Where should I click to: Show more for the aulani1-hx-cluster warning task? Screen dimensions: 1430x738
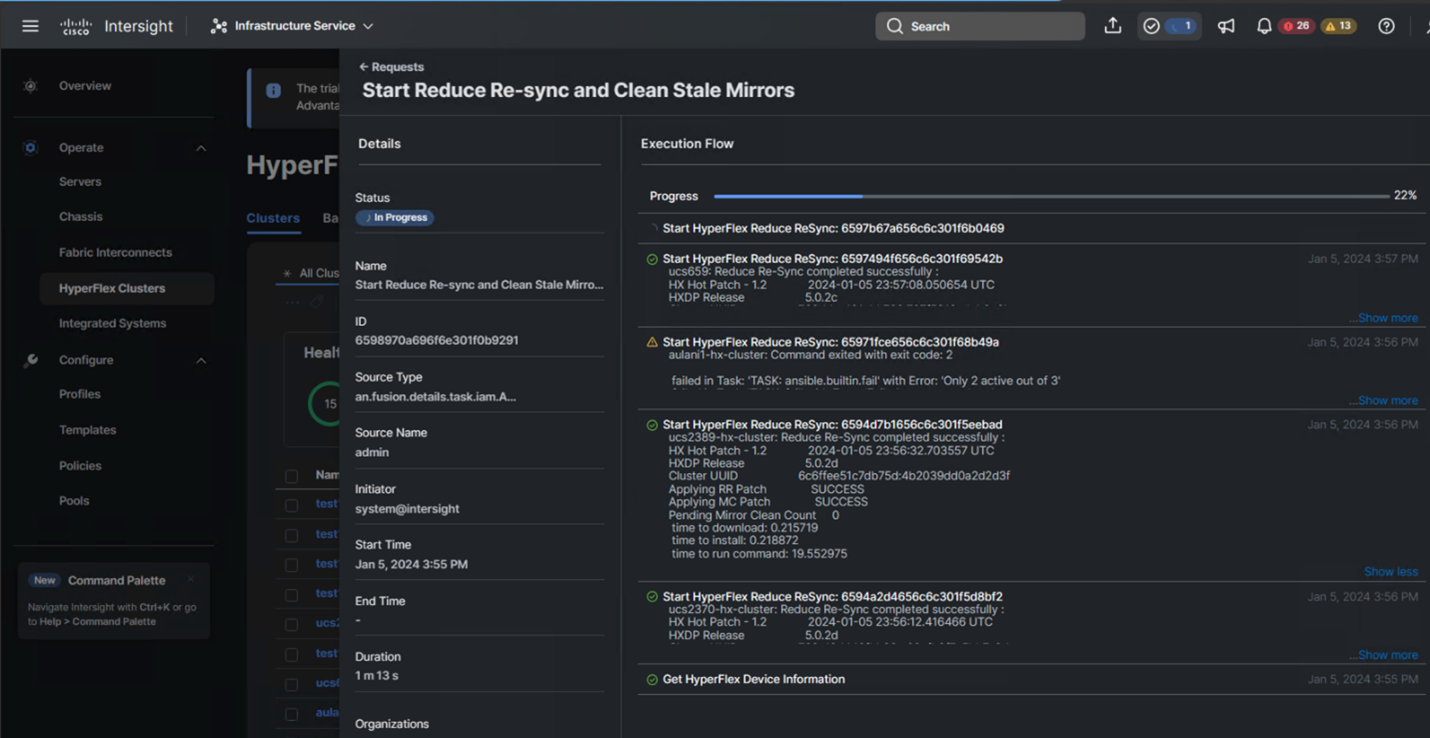click(x=1383, y=400)
